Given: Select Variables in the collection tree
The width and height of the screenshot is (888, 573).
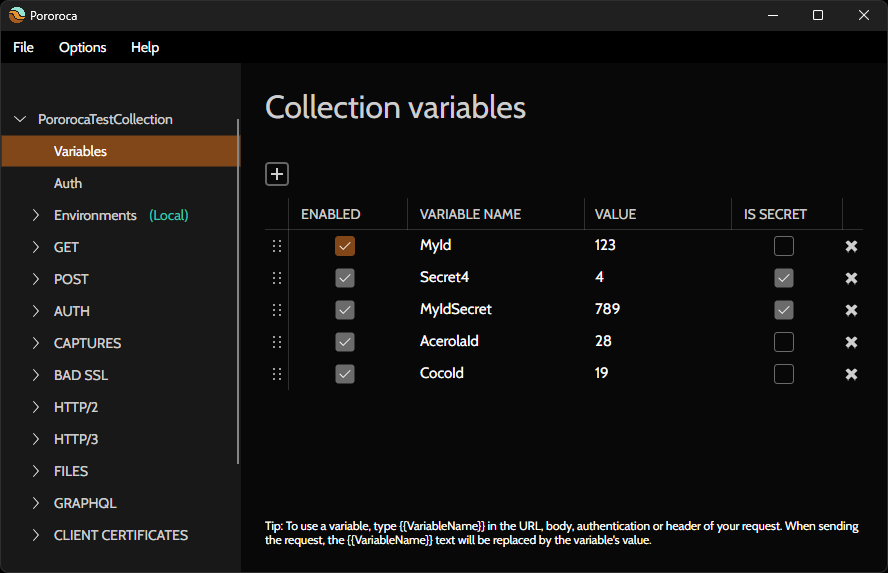Looking at the screenshot, I should click(121, 151).
